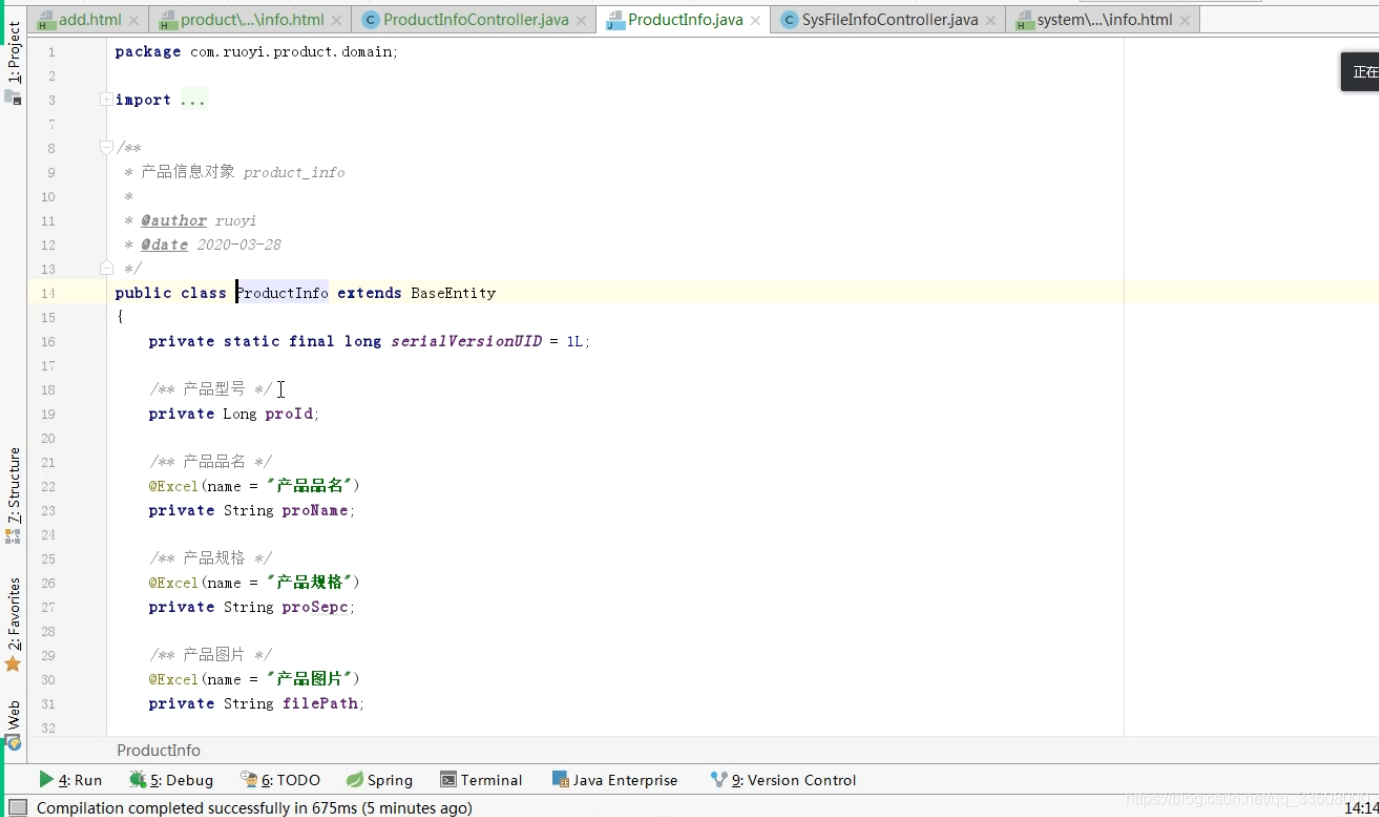Viewport: 1379px width, 817px height.
Task: Click the @date tag in Javadoc
Action: (x=164, y=245)
